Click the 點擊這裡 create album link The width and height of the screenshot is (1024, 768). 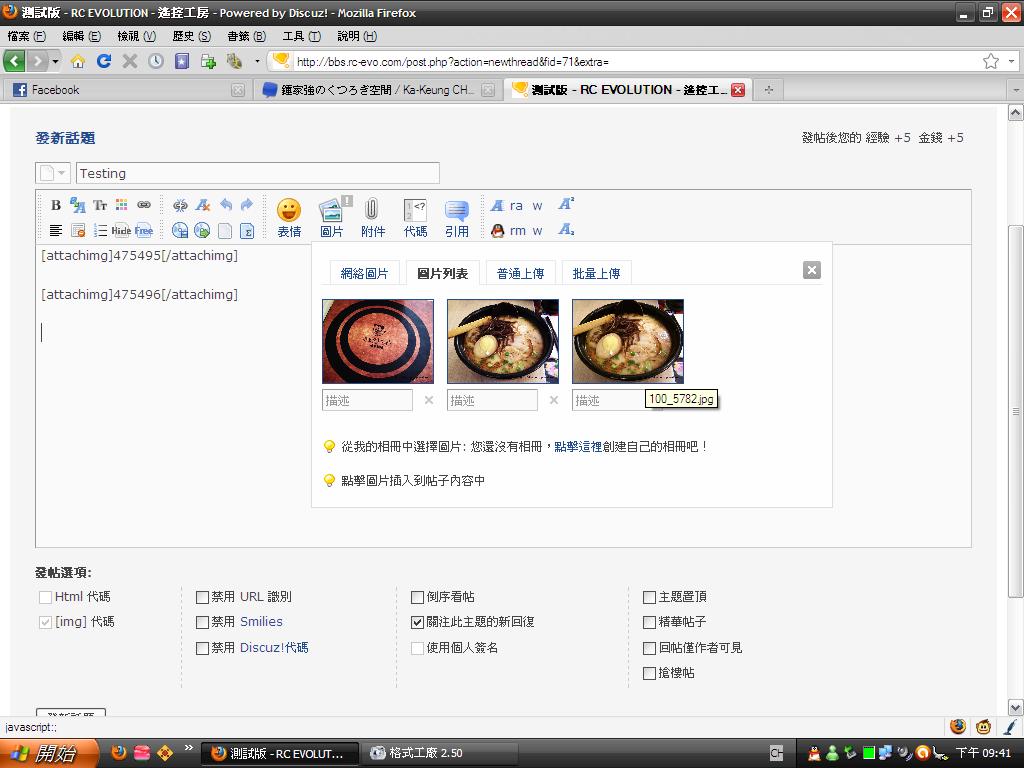(578, 447)
